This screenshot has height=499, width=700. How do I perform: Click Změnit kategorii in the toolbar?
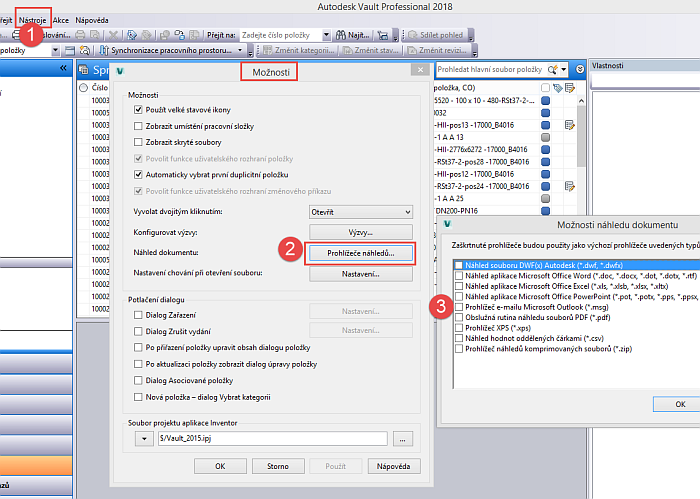pyautogui.click(x=299, y=50)
